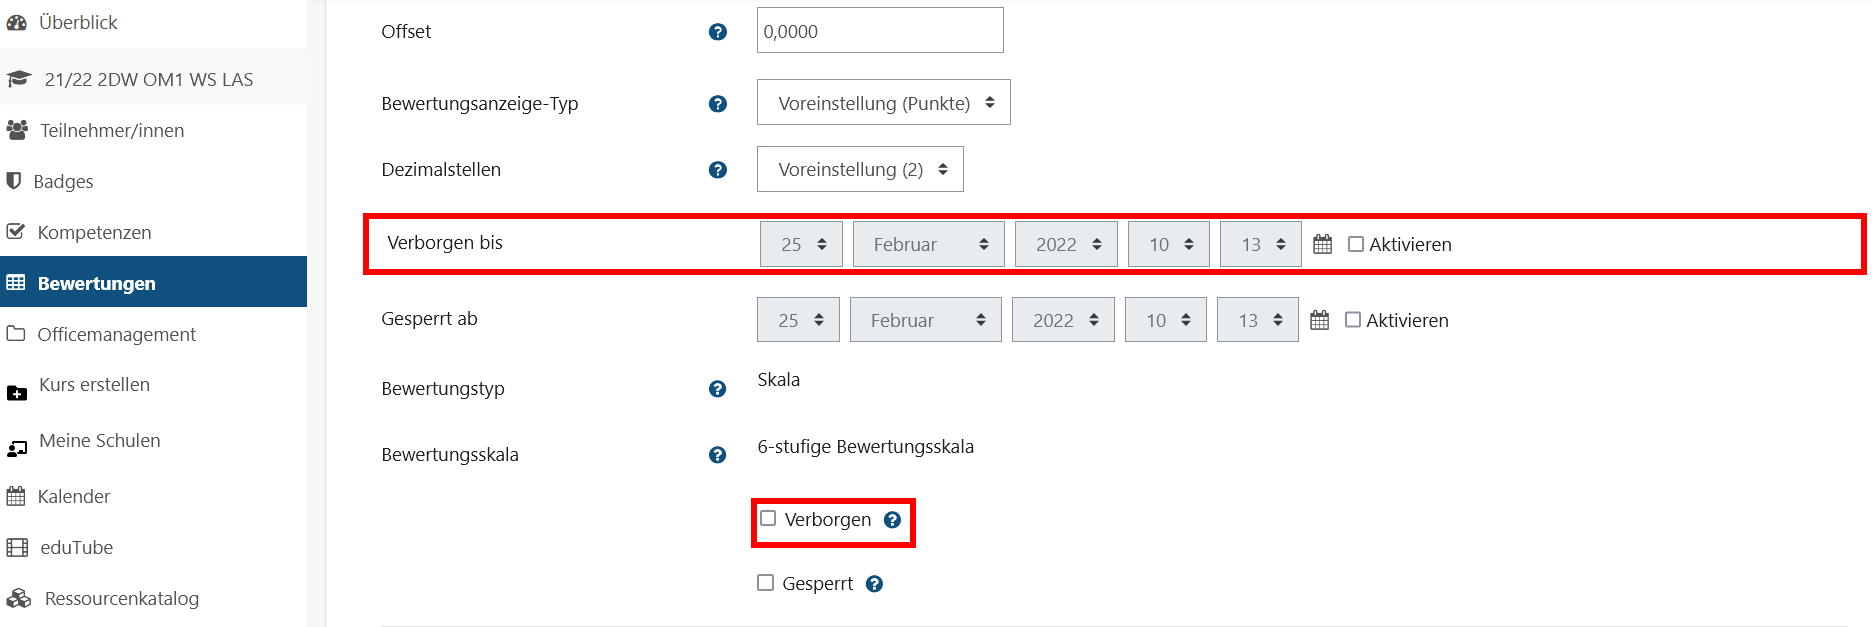Click the Dezimalstellen help icon
This screenshot has height=627, width=1872.
[717, 170]
